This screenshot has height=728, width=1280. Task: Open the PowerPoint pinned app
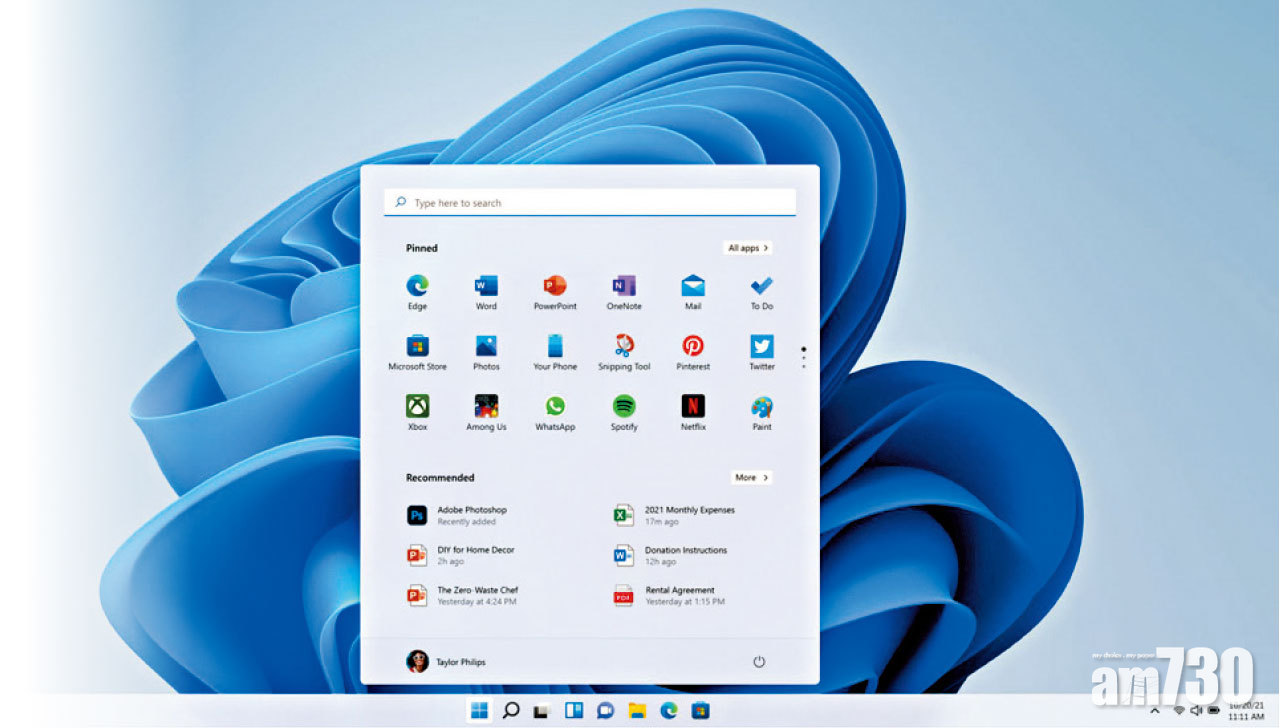coord(555,287)
